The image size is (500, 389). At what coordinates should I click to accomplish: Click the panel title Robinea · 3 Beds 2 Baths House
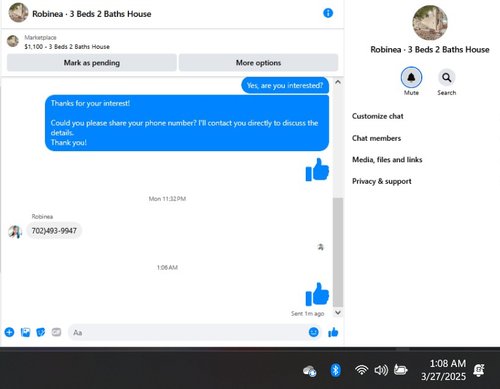[x=430, y=50]
